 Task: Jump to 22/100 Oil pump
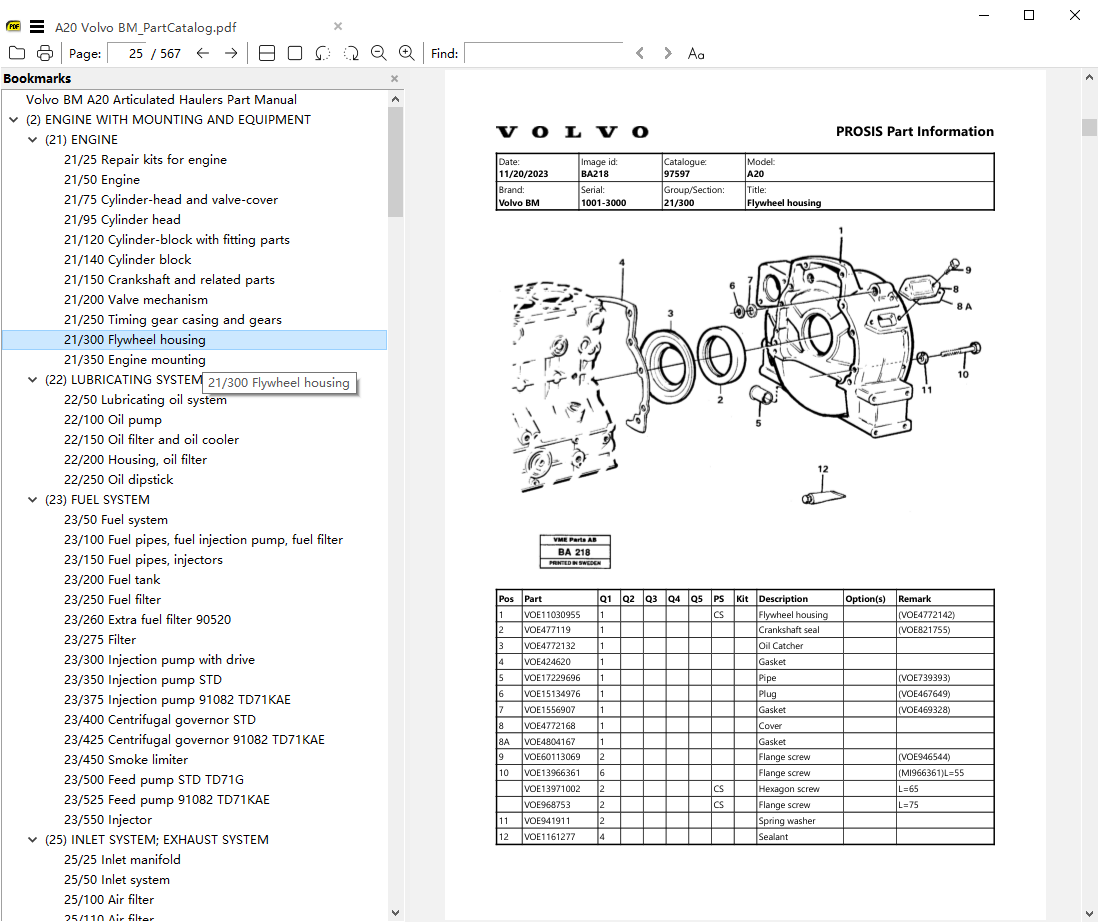coord(113,420)
